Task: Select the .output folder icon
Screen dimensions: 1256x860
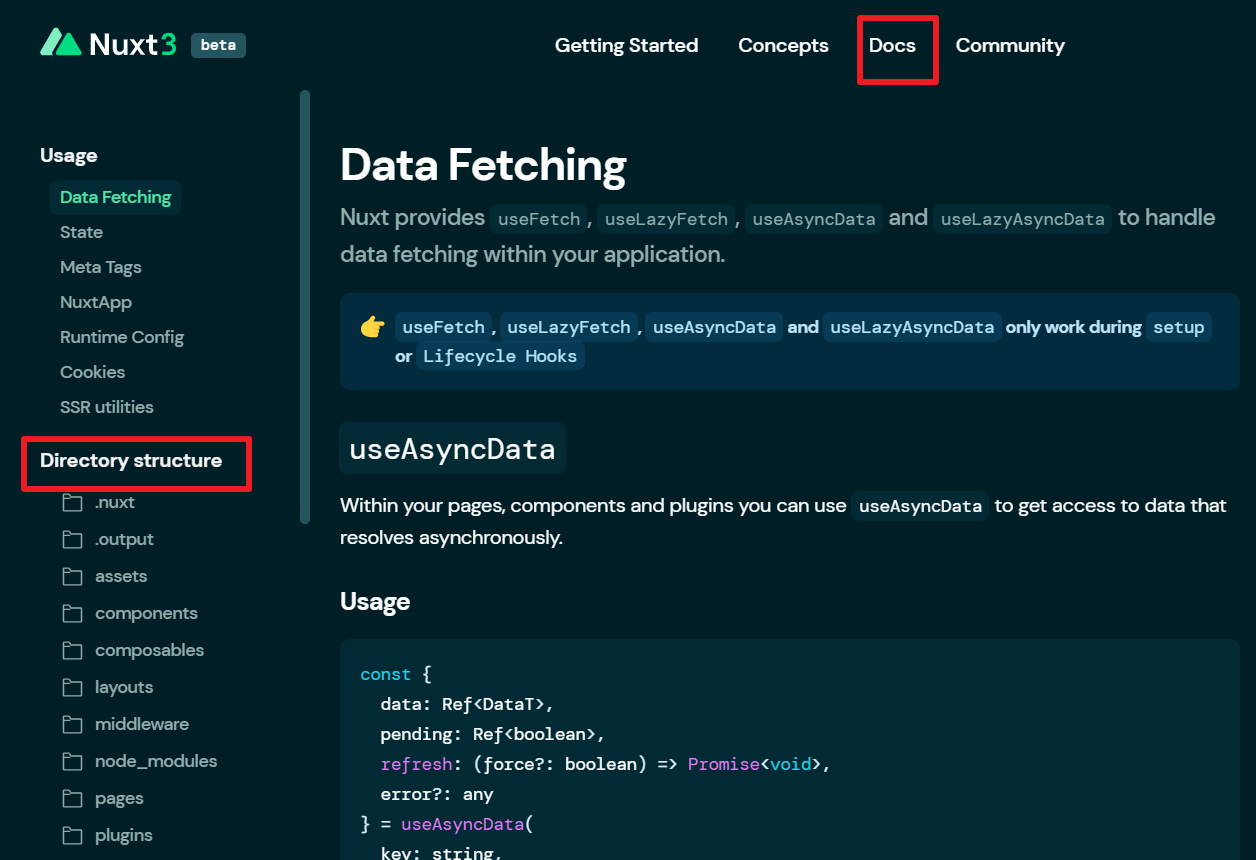Action: pyautogui.click(x=72, y=539)
